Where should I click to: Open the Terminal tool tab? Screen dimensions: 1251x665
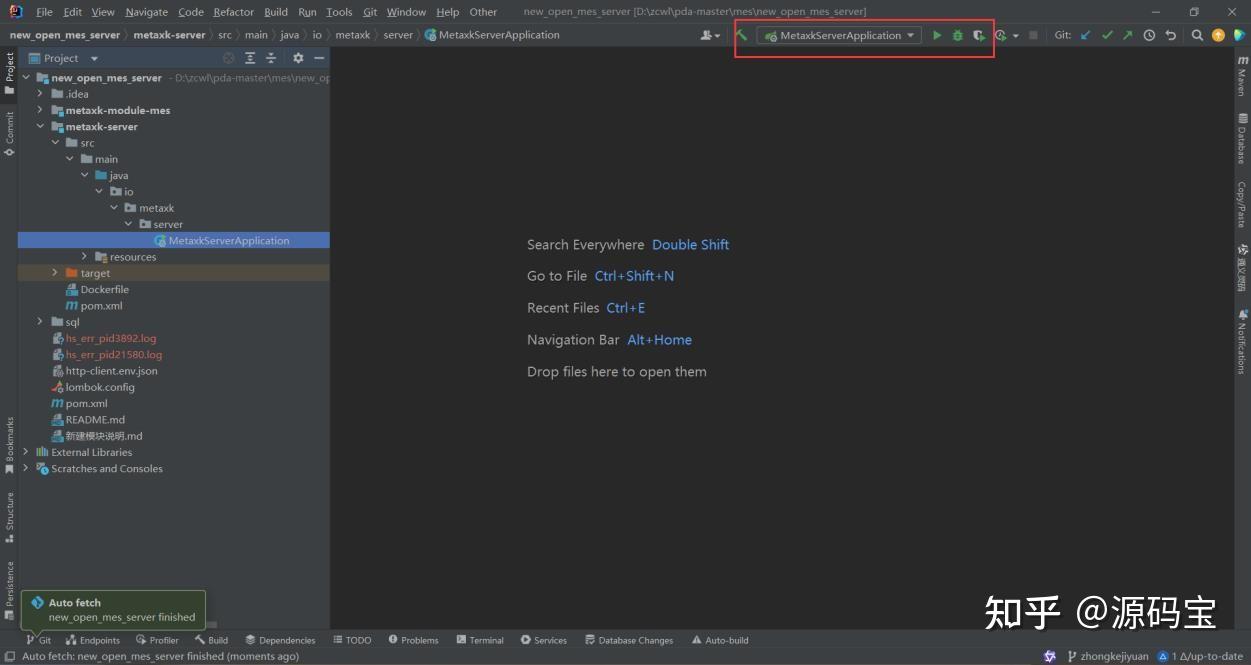[480, 640]
